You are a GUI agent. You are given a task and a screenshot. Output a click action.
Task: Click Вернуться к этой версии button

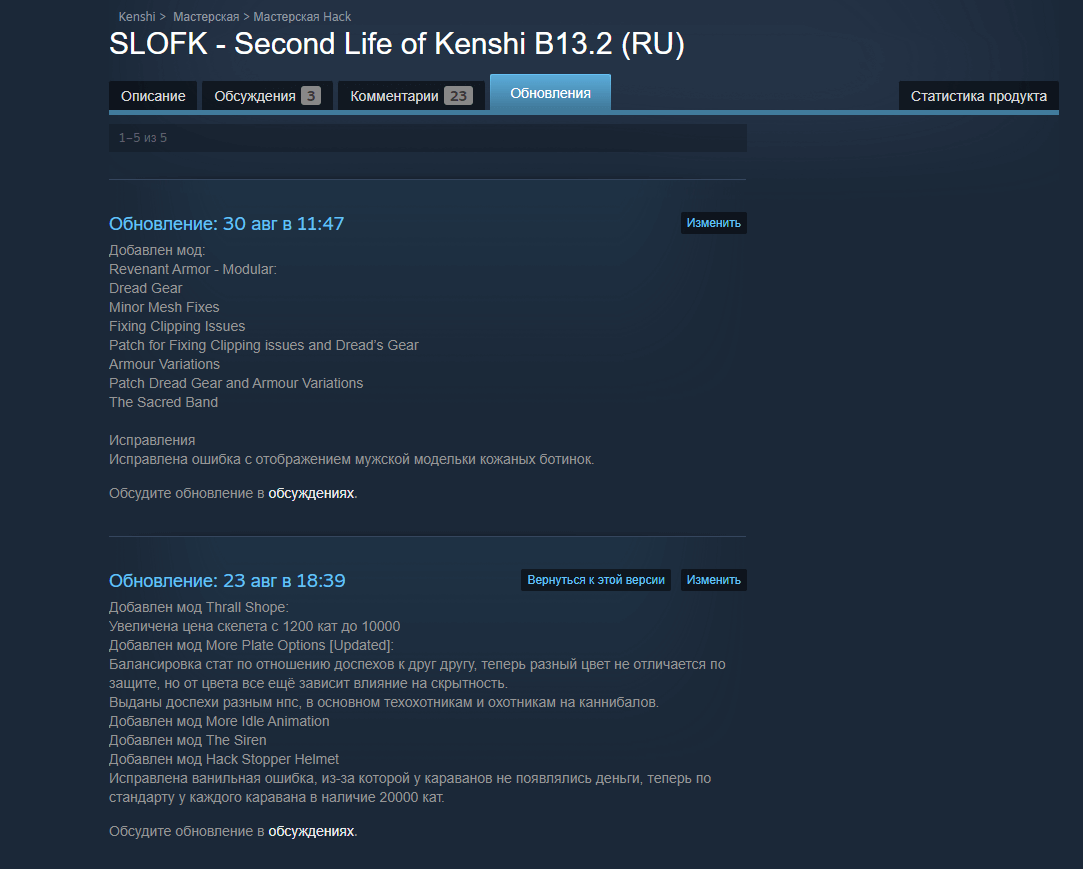tap(596, 580)
